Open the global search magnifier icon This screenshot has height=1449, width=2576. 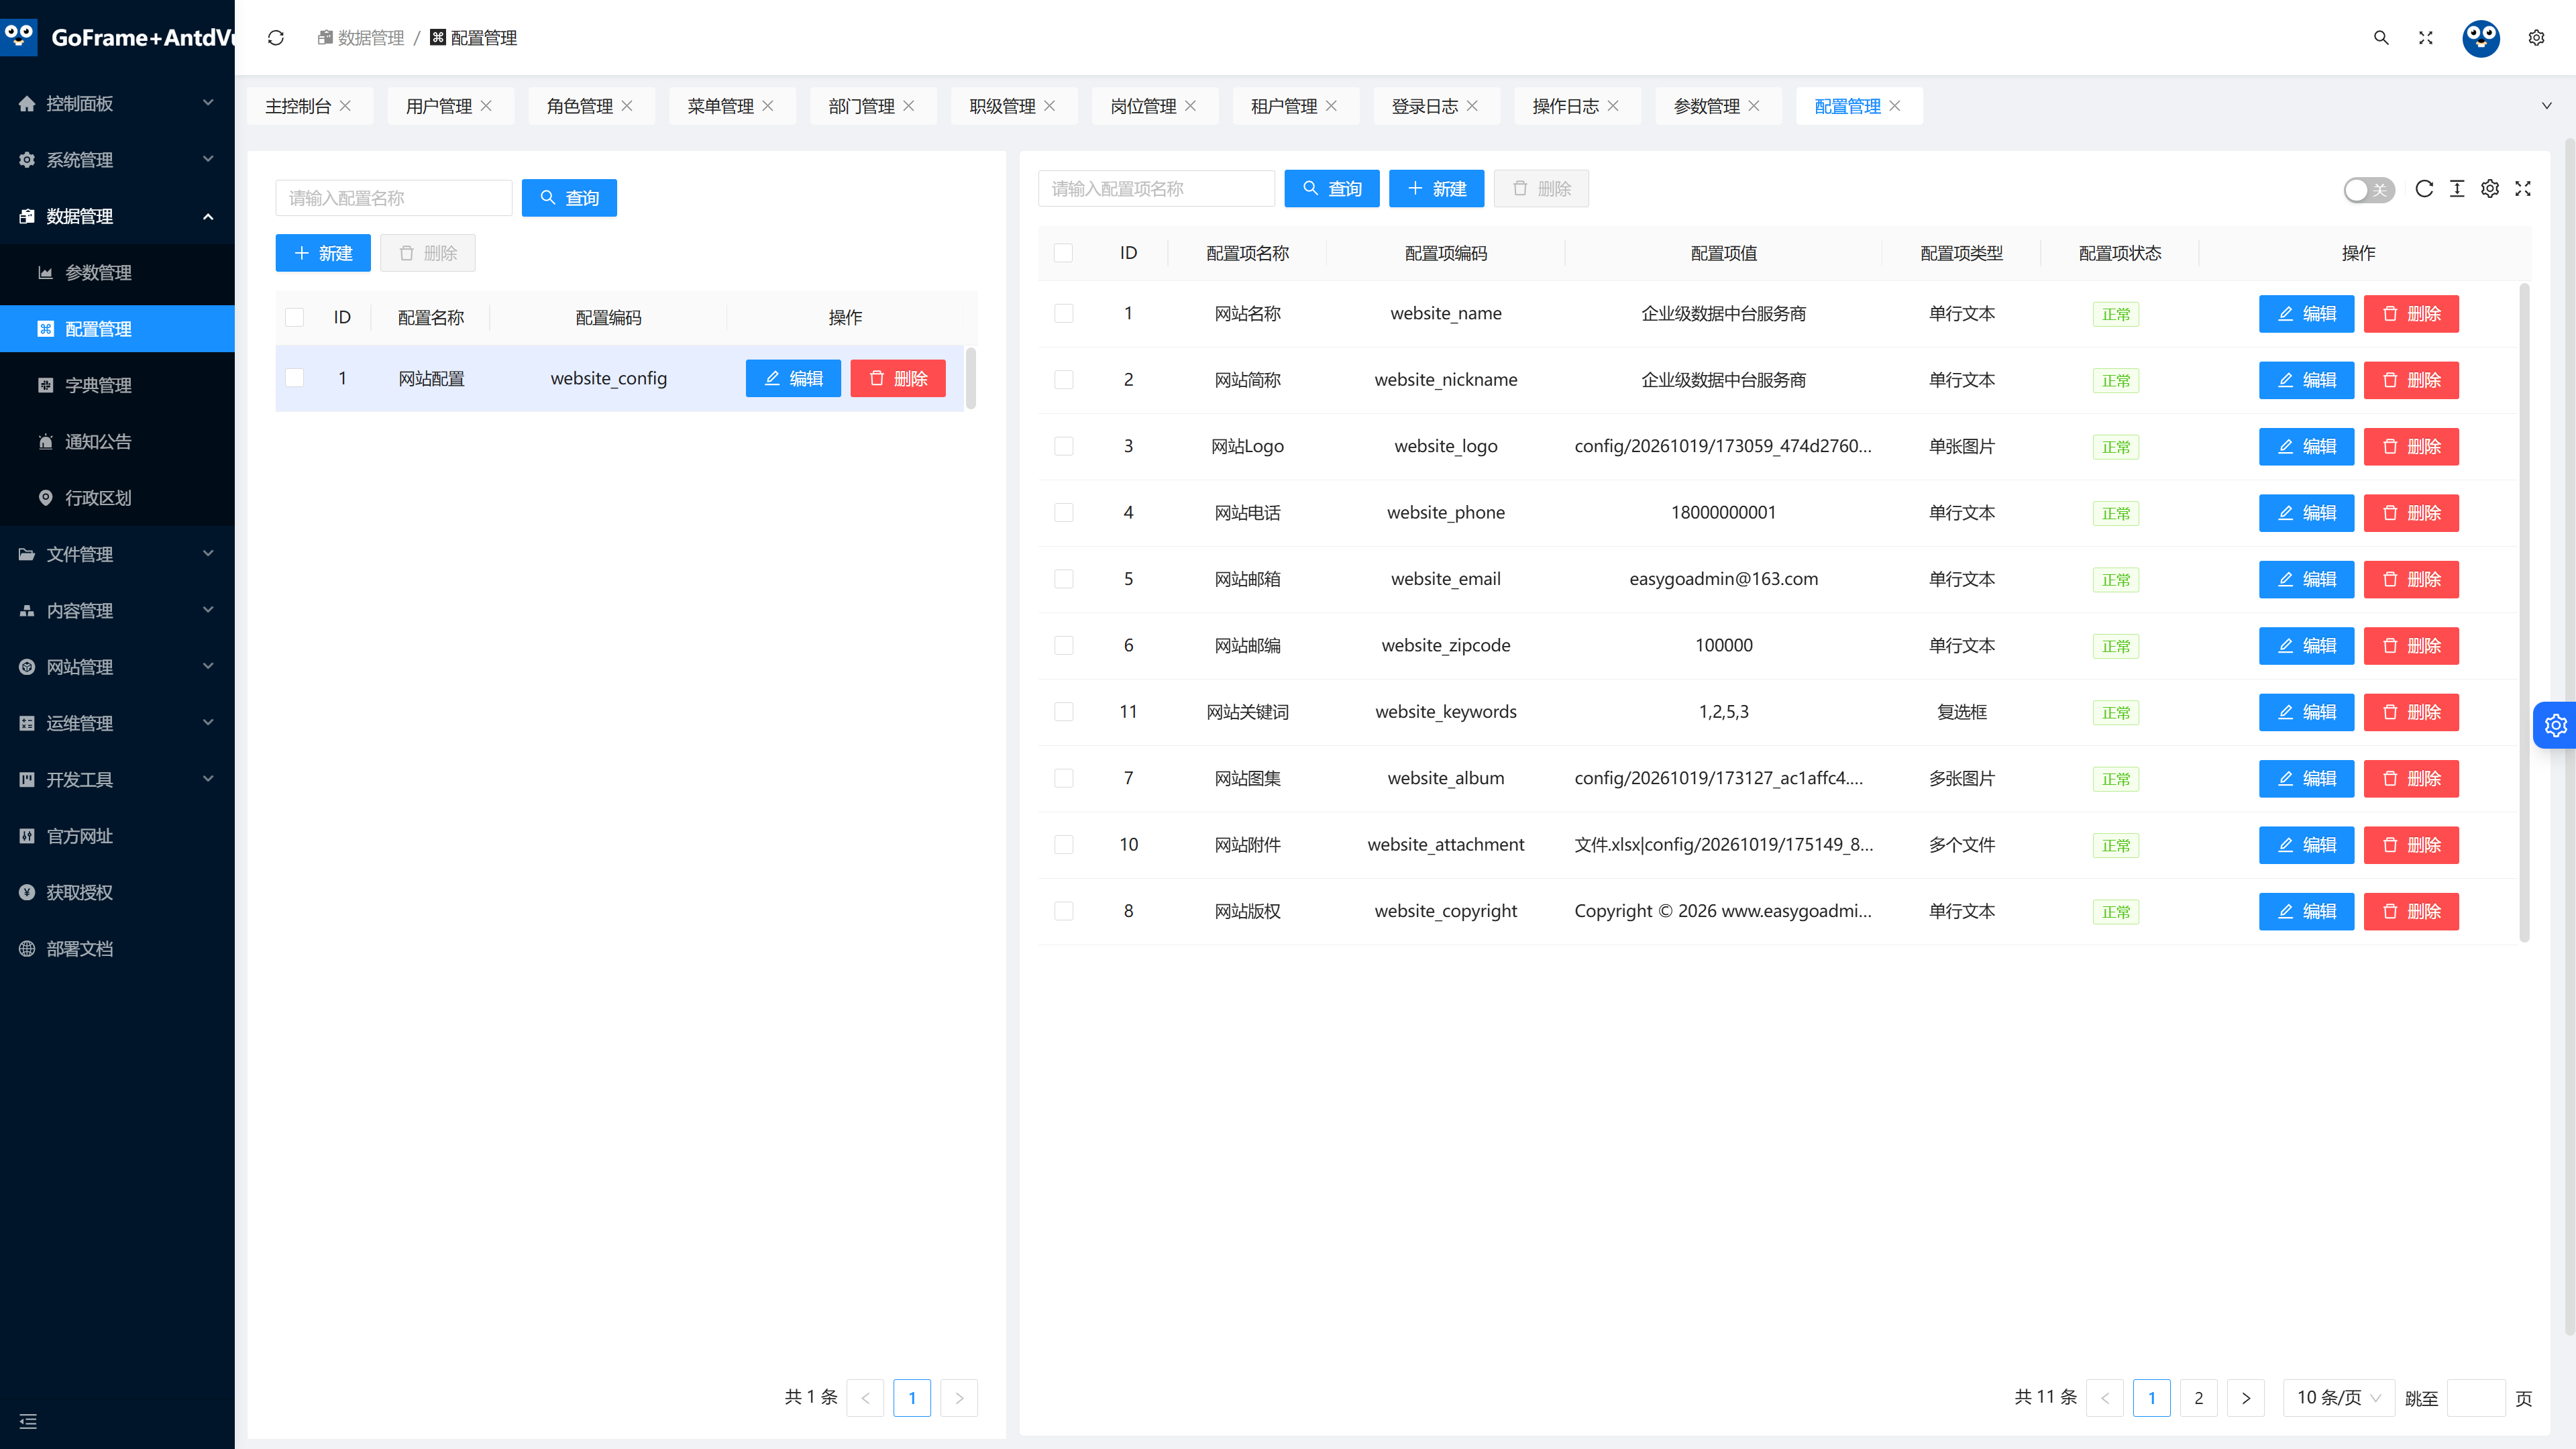2381,38
